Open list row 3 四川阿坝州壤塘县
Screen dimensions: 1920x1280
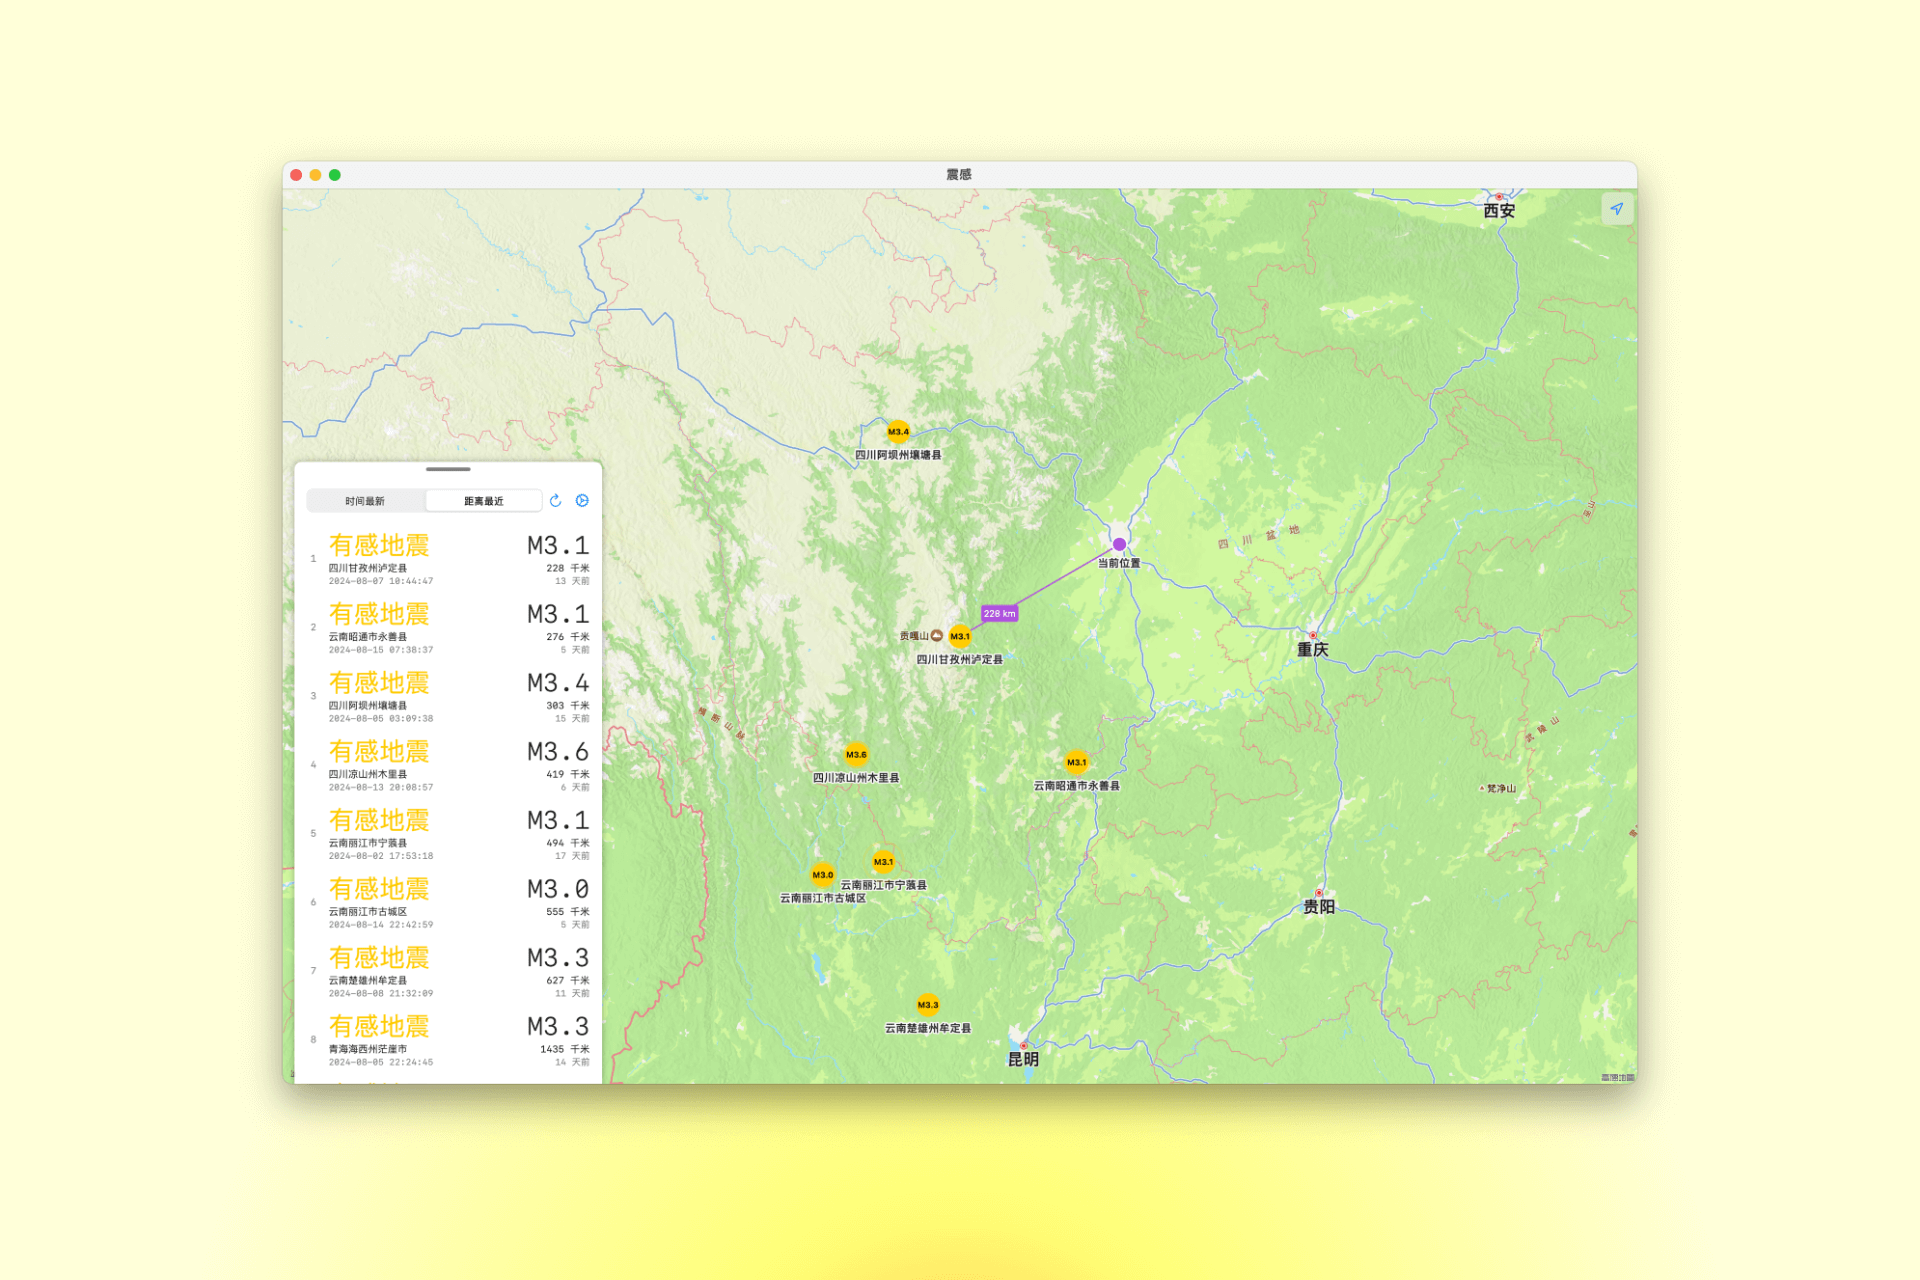(x=449, y=697)
